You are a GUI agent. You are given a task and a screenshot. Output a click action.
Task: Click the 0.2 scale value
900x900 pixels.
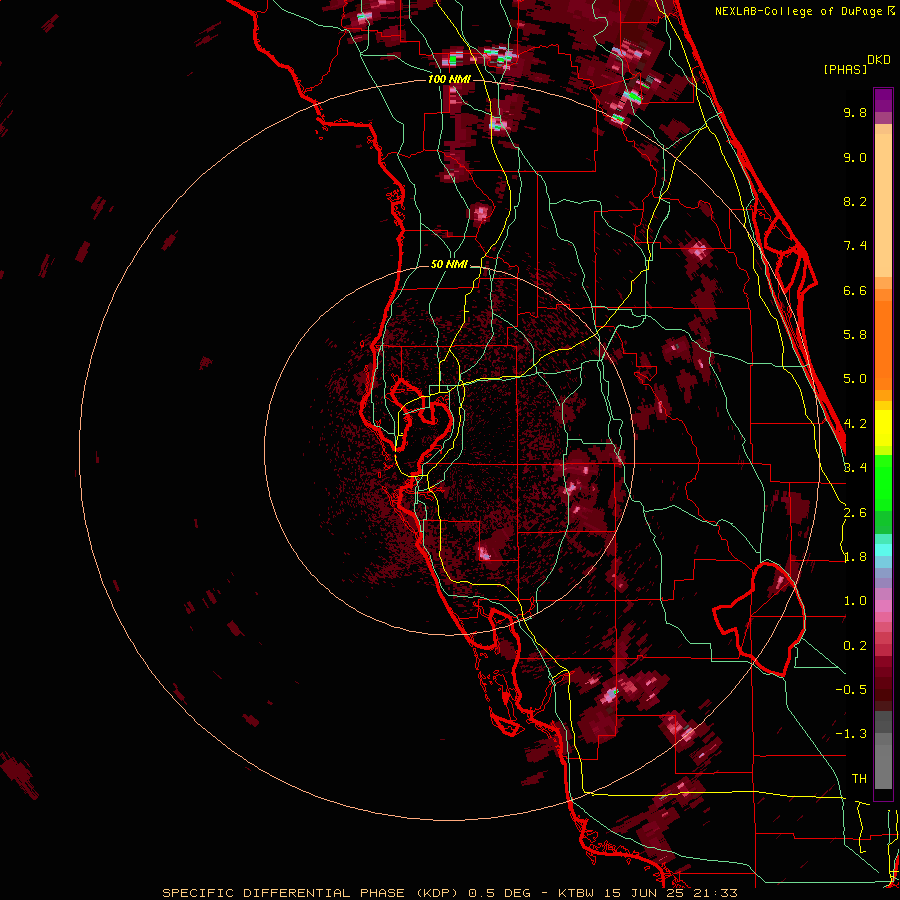click(x=855, y=646)
